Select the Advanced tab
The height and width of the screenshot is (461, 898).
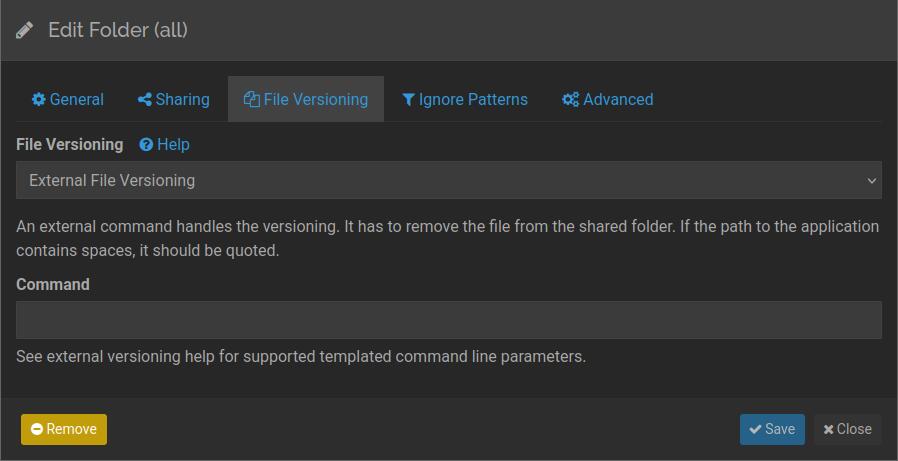(x=608, y=100)
